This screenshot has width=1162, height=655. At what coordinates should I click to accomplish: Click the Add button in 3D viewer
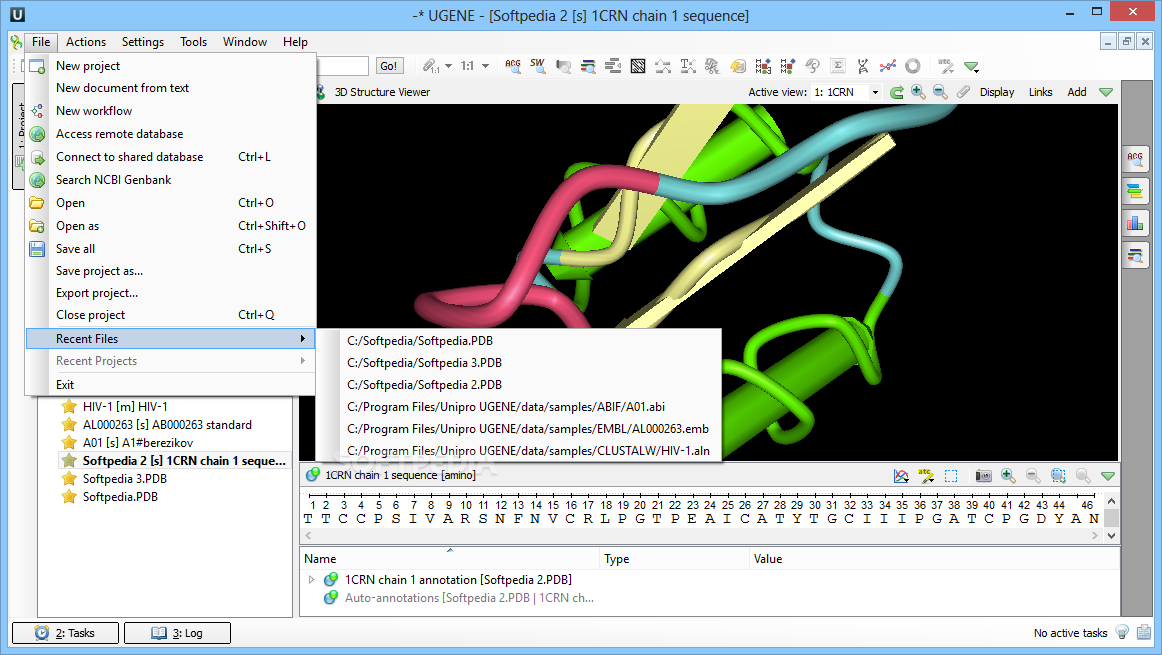[x=1077, y=92]
